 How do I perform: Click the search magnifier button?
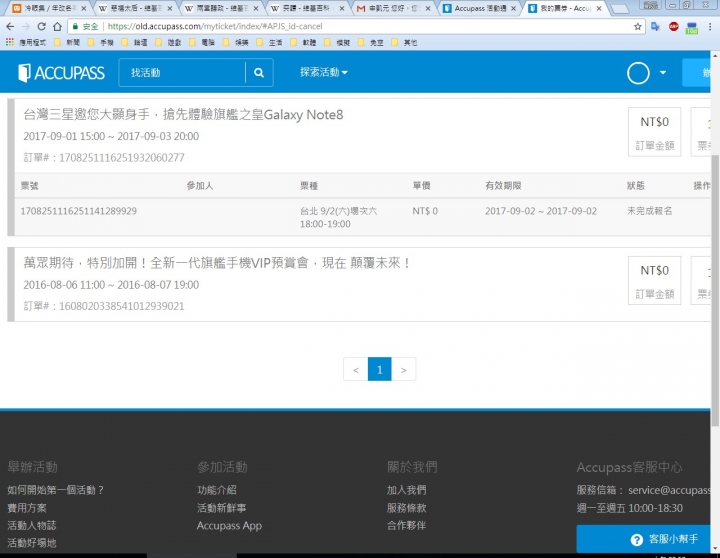259,73
